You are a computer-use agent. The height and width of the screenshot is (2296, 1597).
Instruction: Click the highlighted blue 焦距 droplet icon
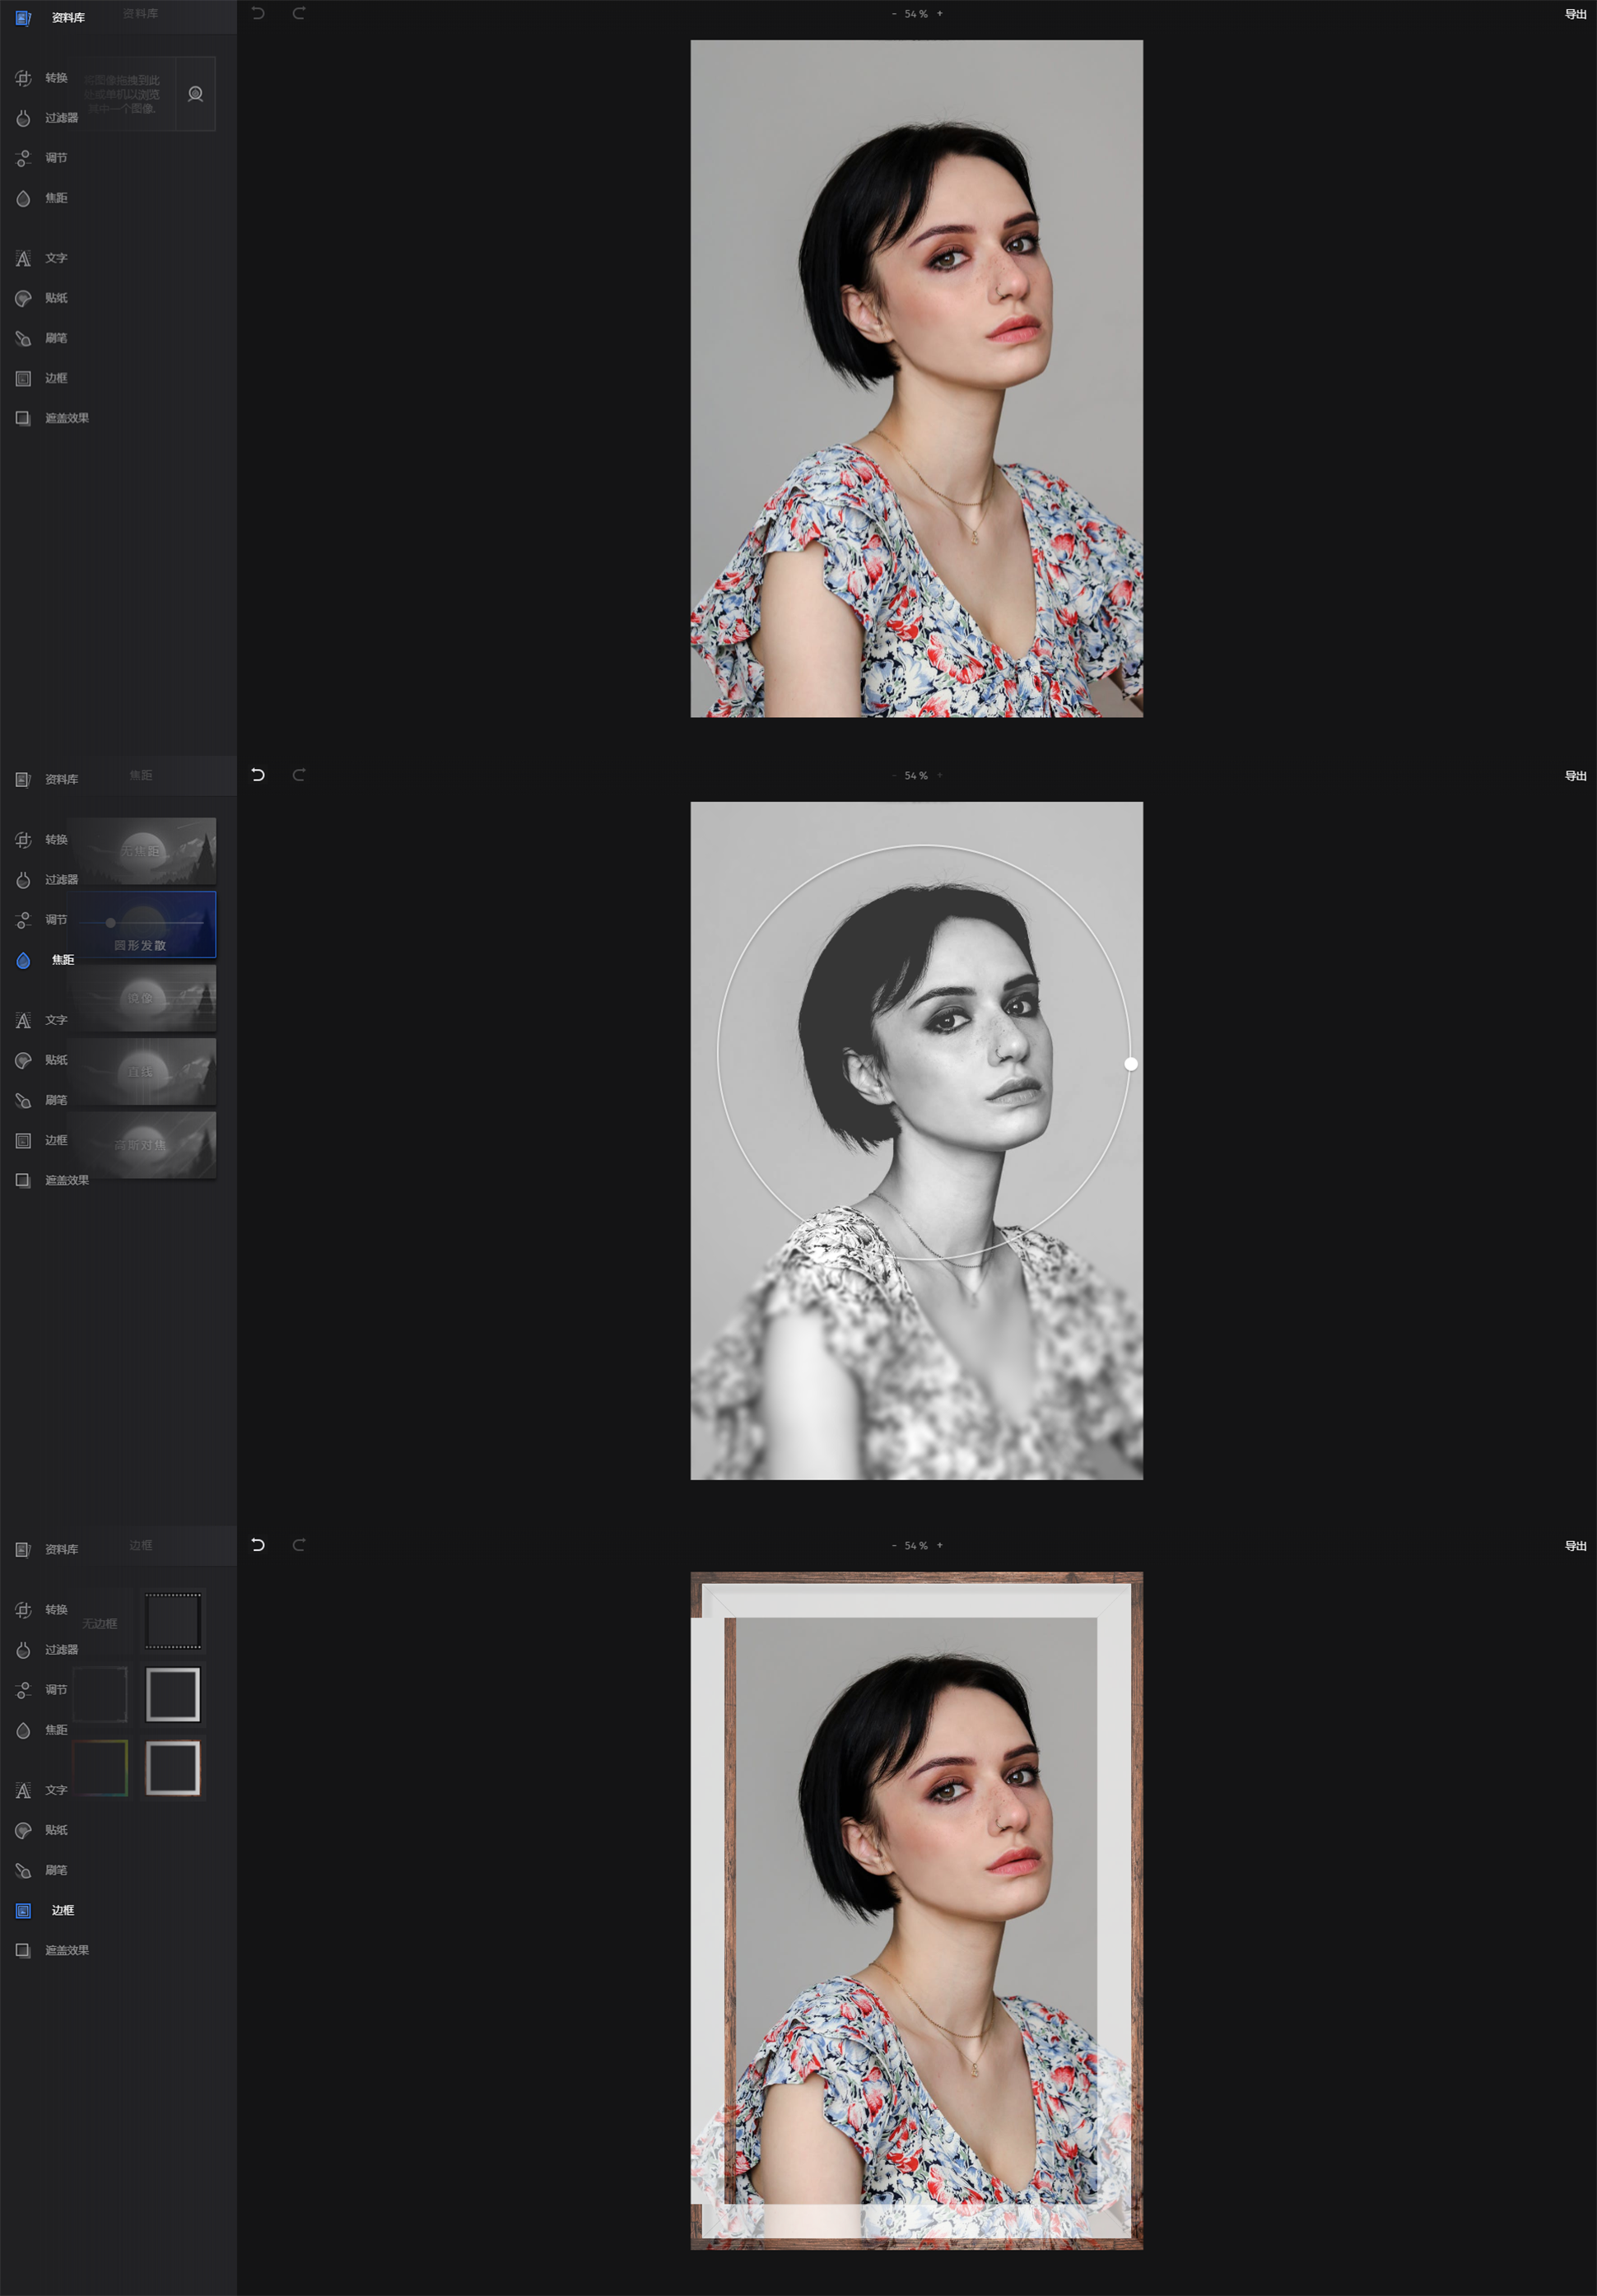(23, 960)
